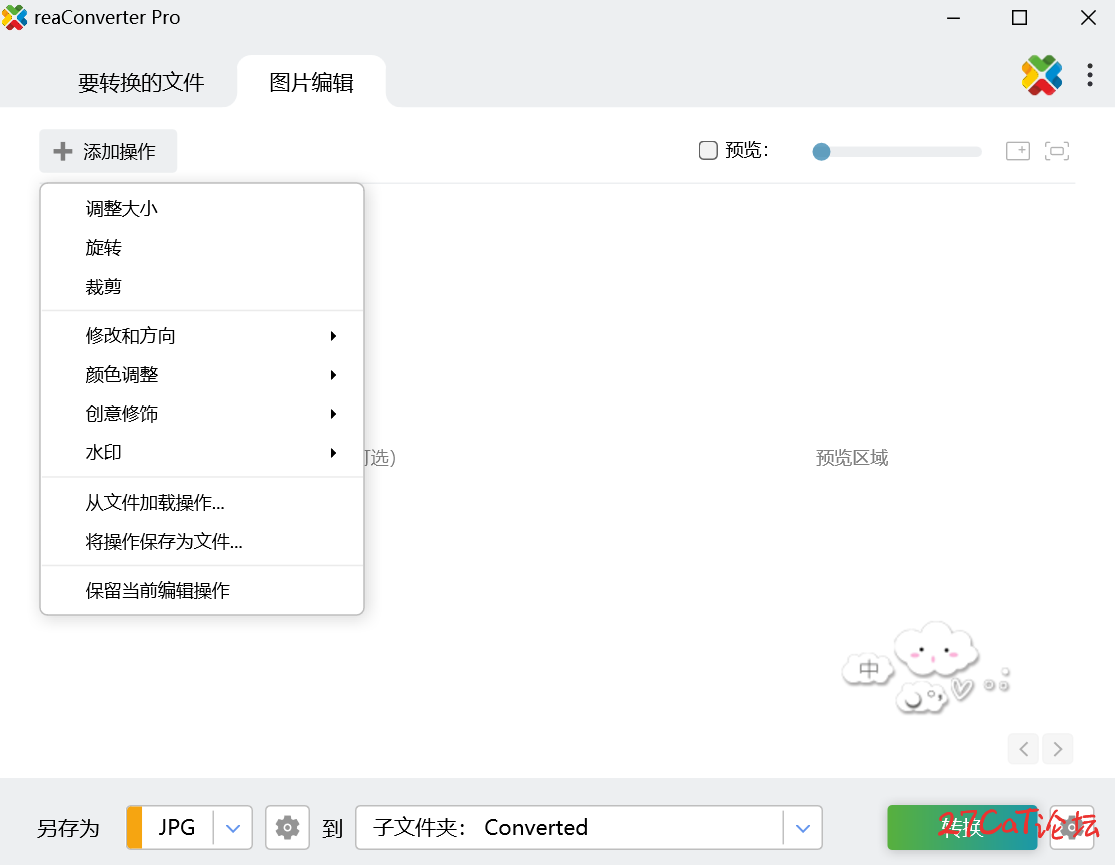Click the fit-to-window preview icon
Image resolution: width=1115 pixels, height=865 pixels.
(1057, 151)
